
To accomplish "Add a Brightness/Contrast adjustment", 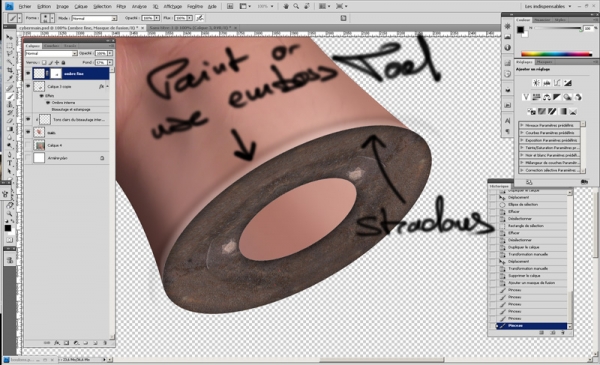I will click(536, 83).
